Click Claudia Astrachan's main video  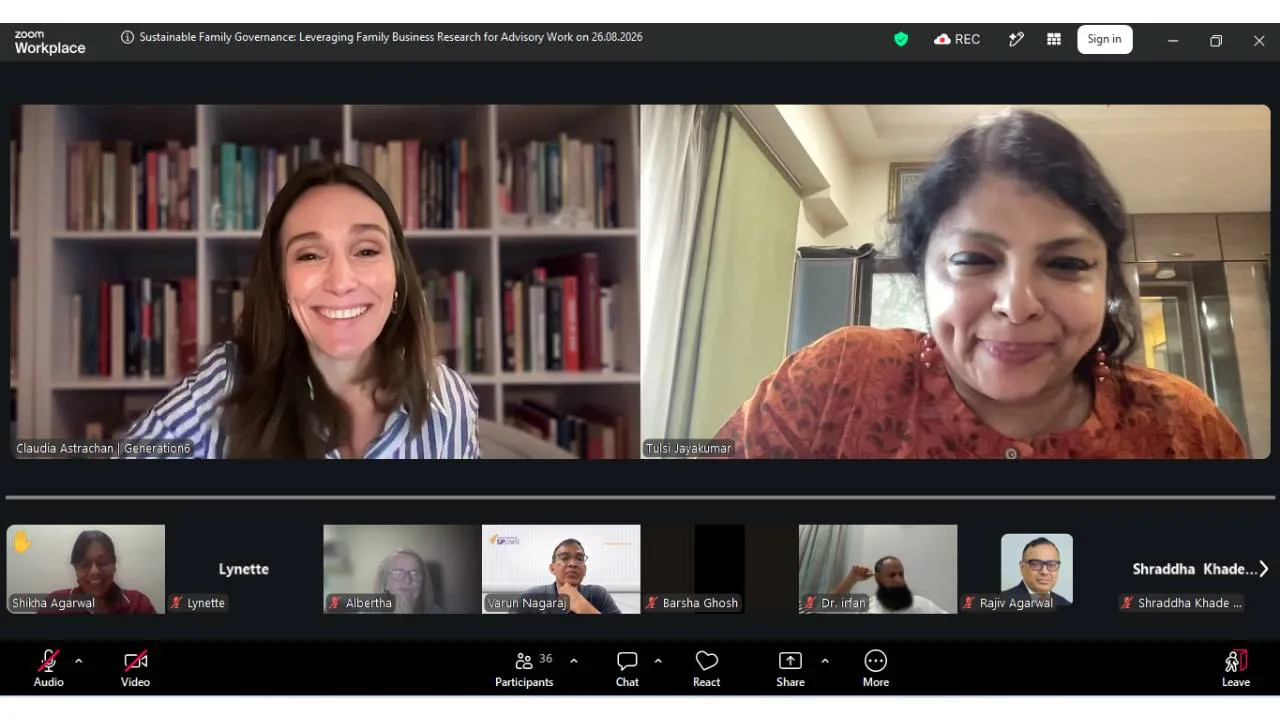[x=325, y=282]
